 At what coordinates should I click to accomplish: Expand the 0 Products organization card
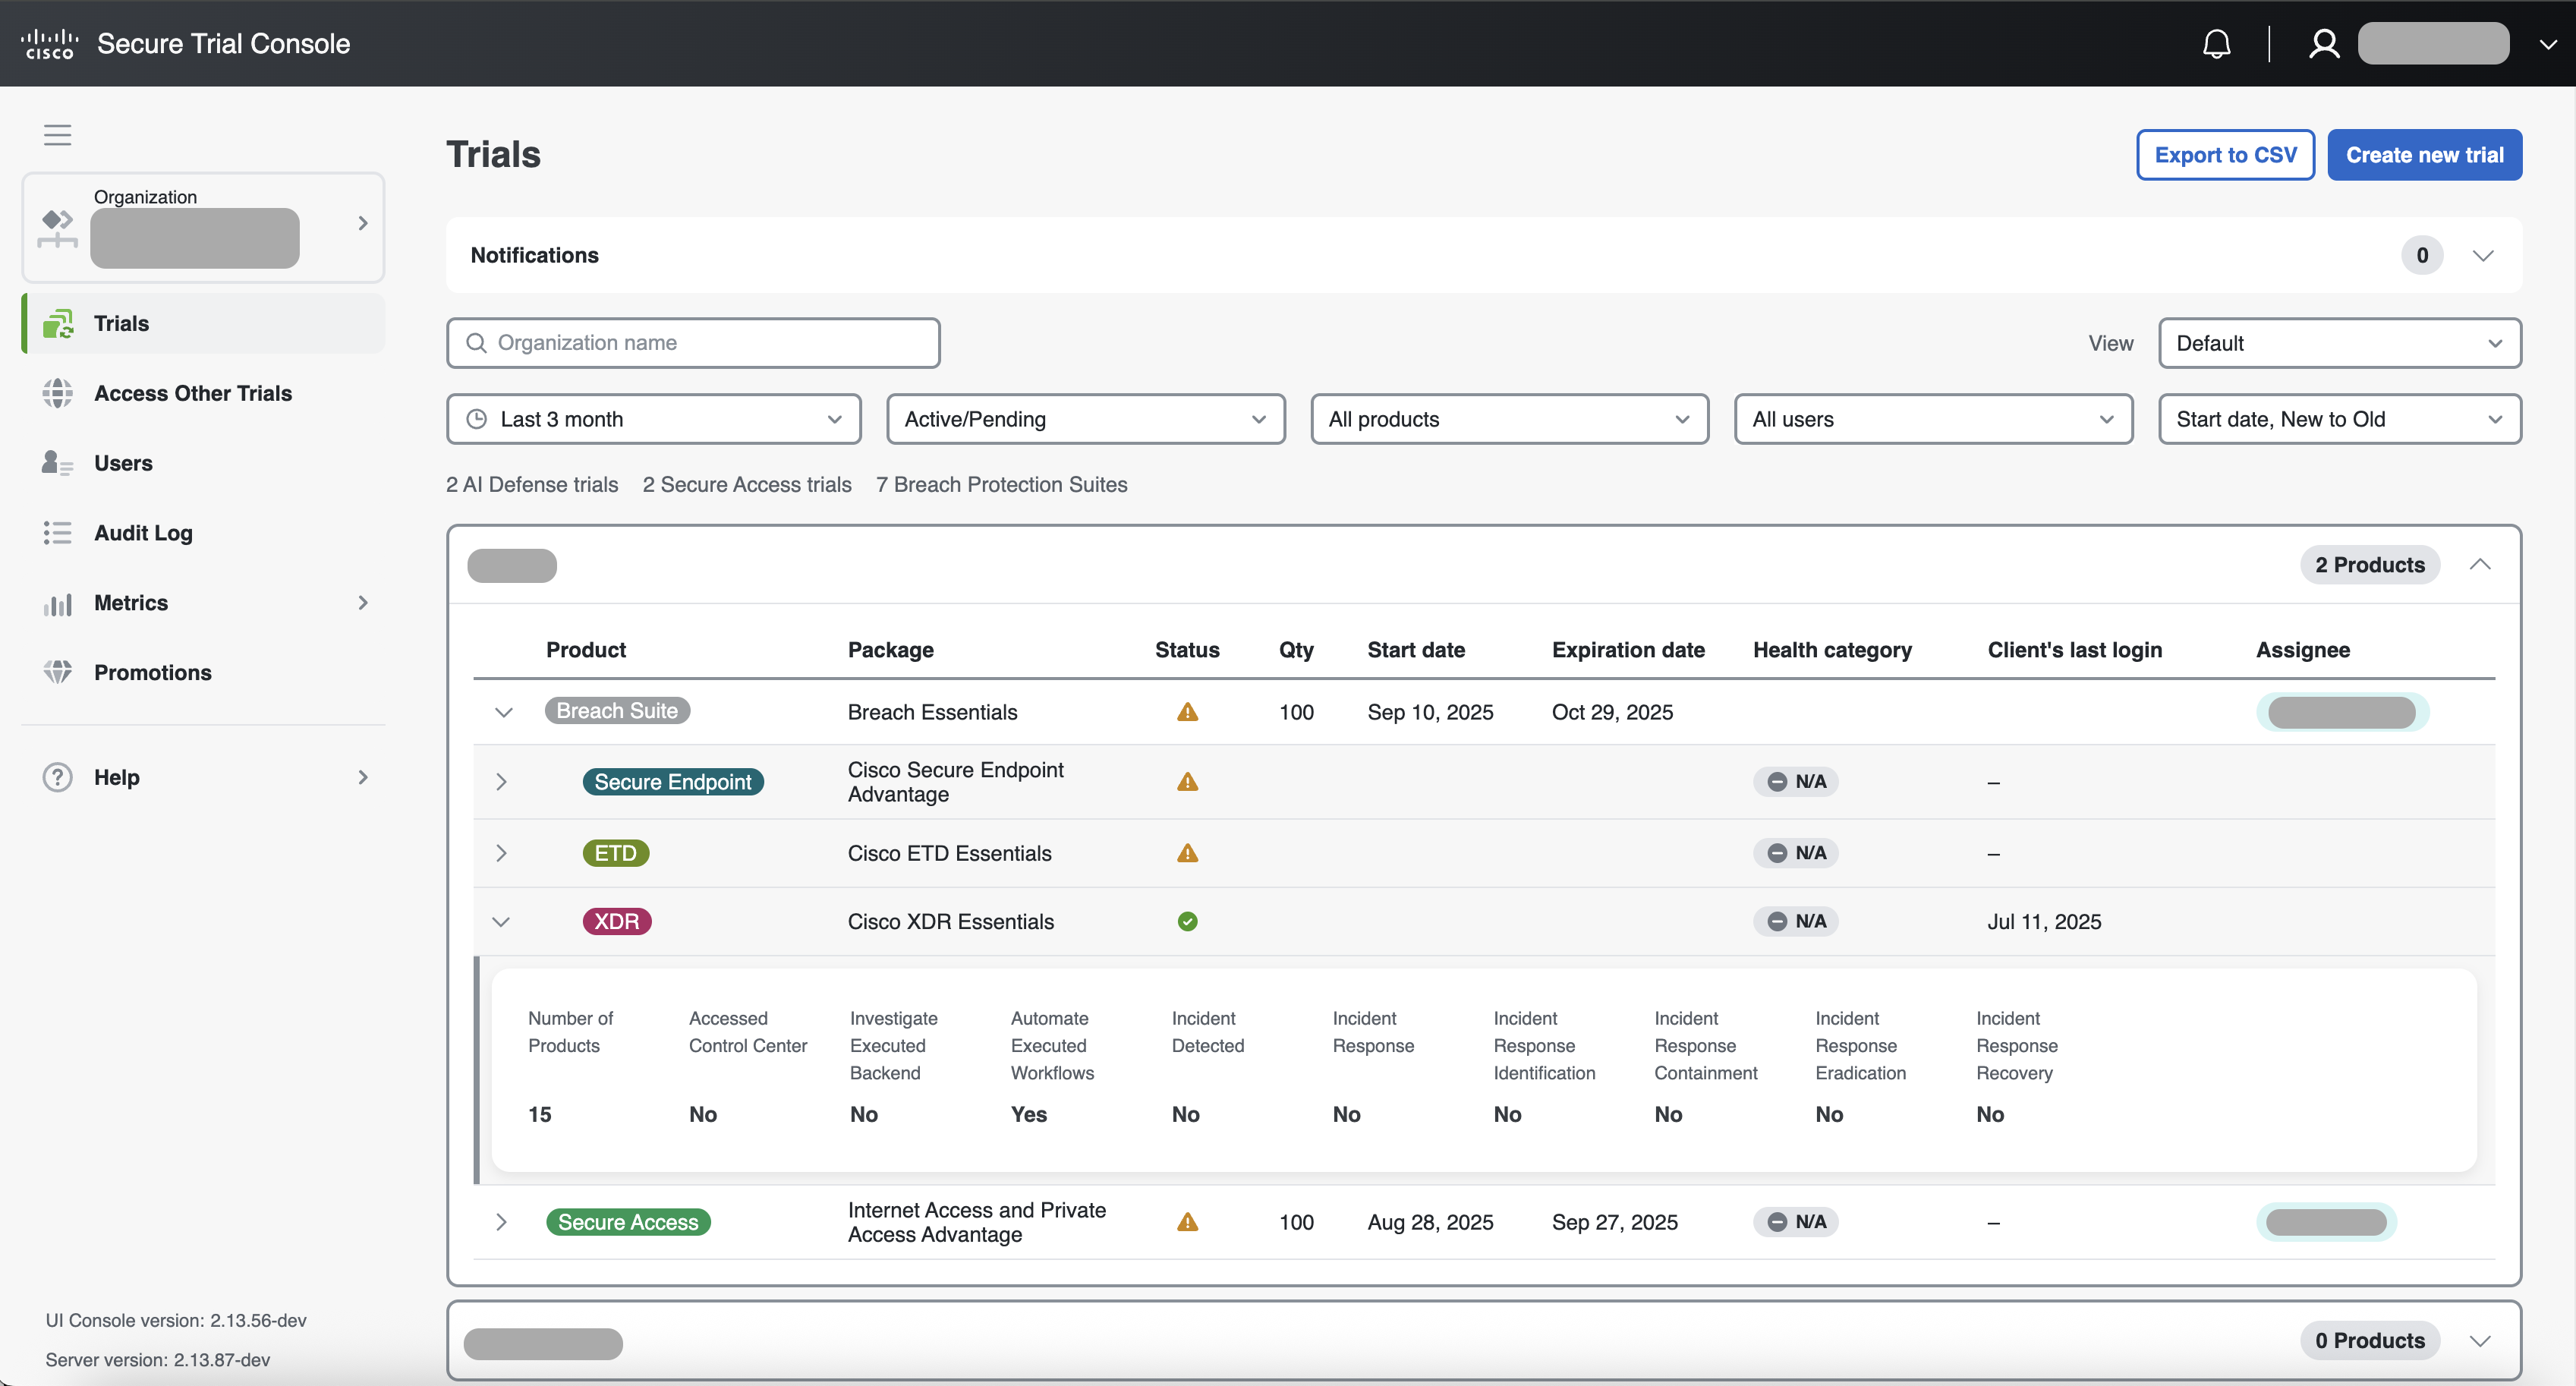click(x=2480, y=1341)
